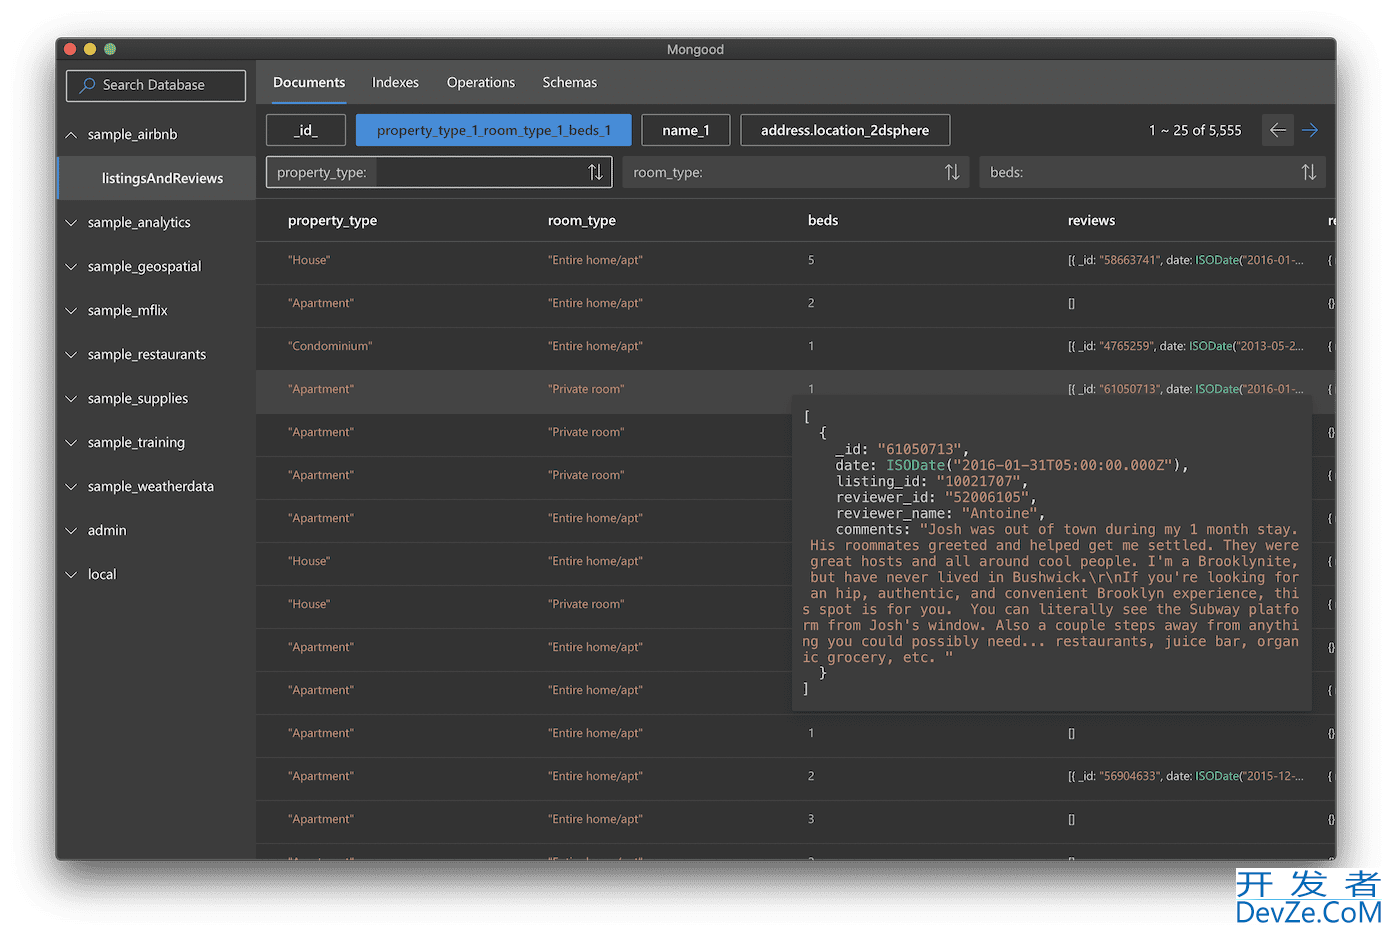This screenshot has width=1392, height=934.
Task: Open the listingsAndReviews collection
Action: (157, 178)
